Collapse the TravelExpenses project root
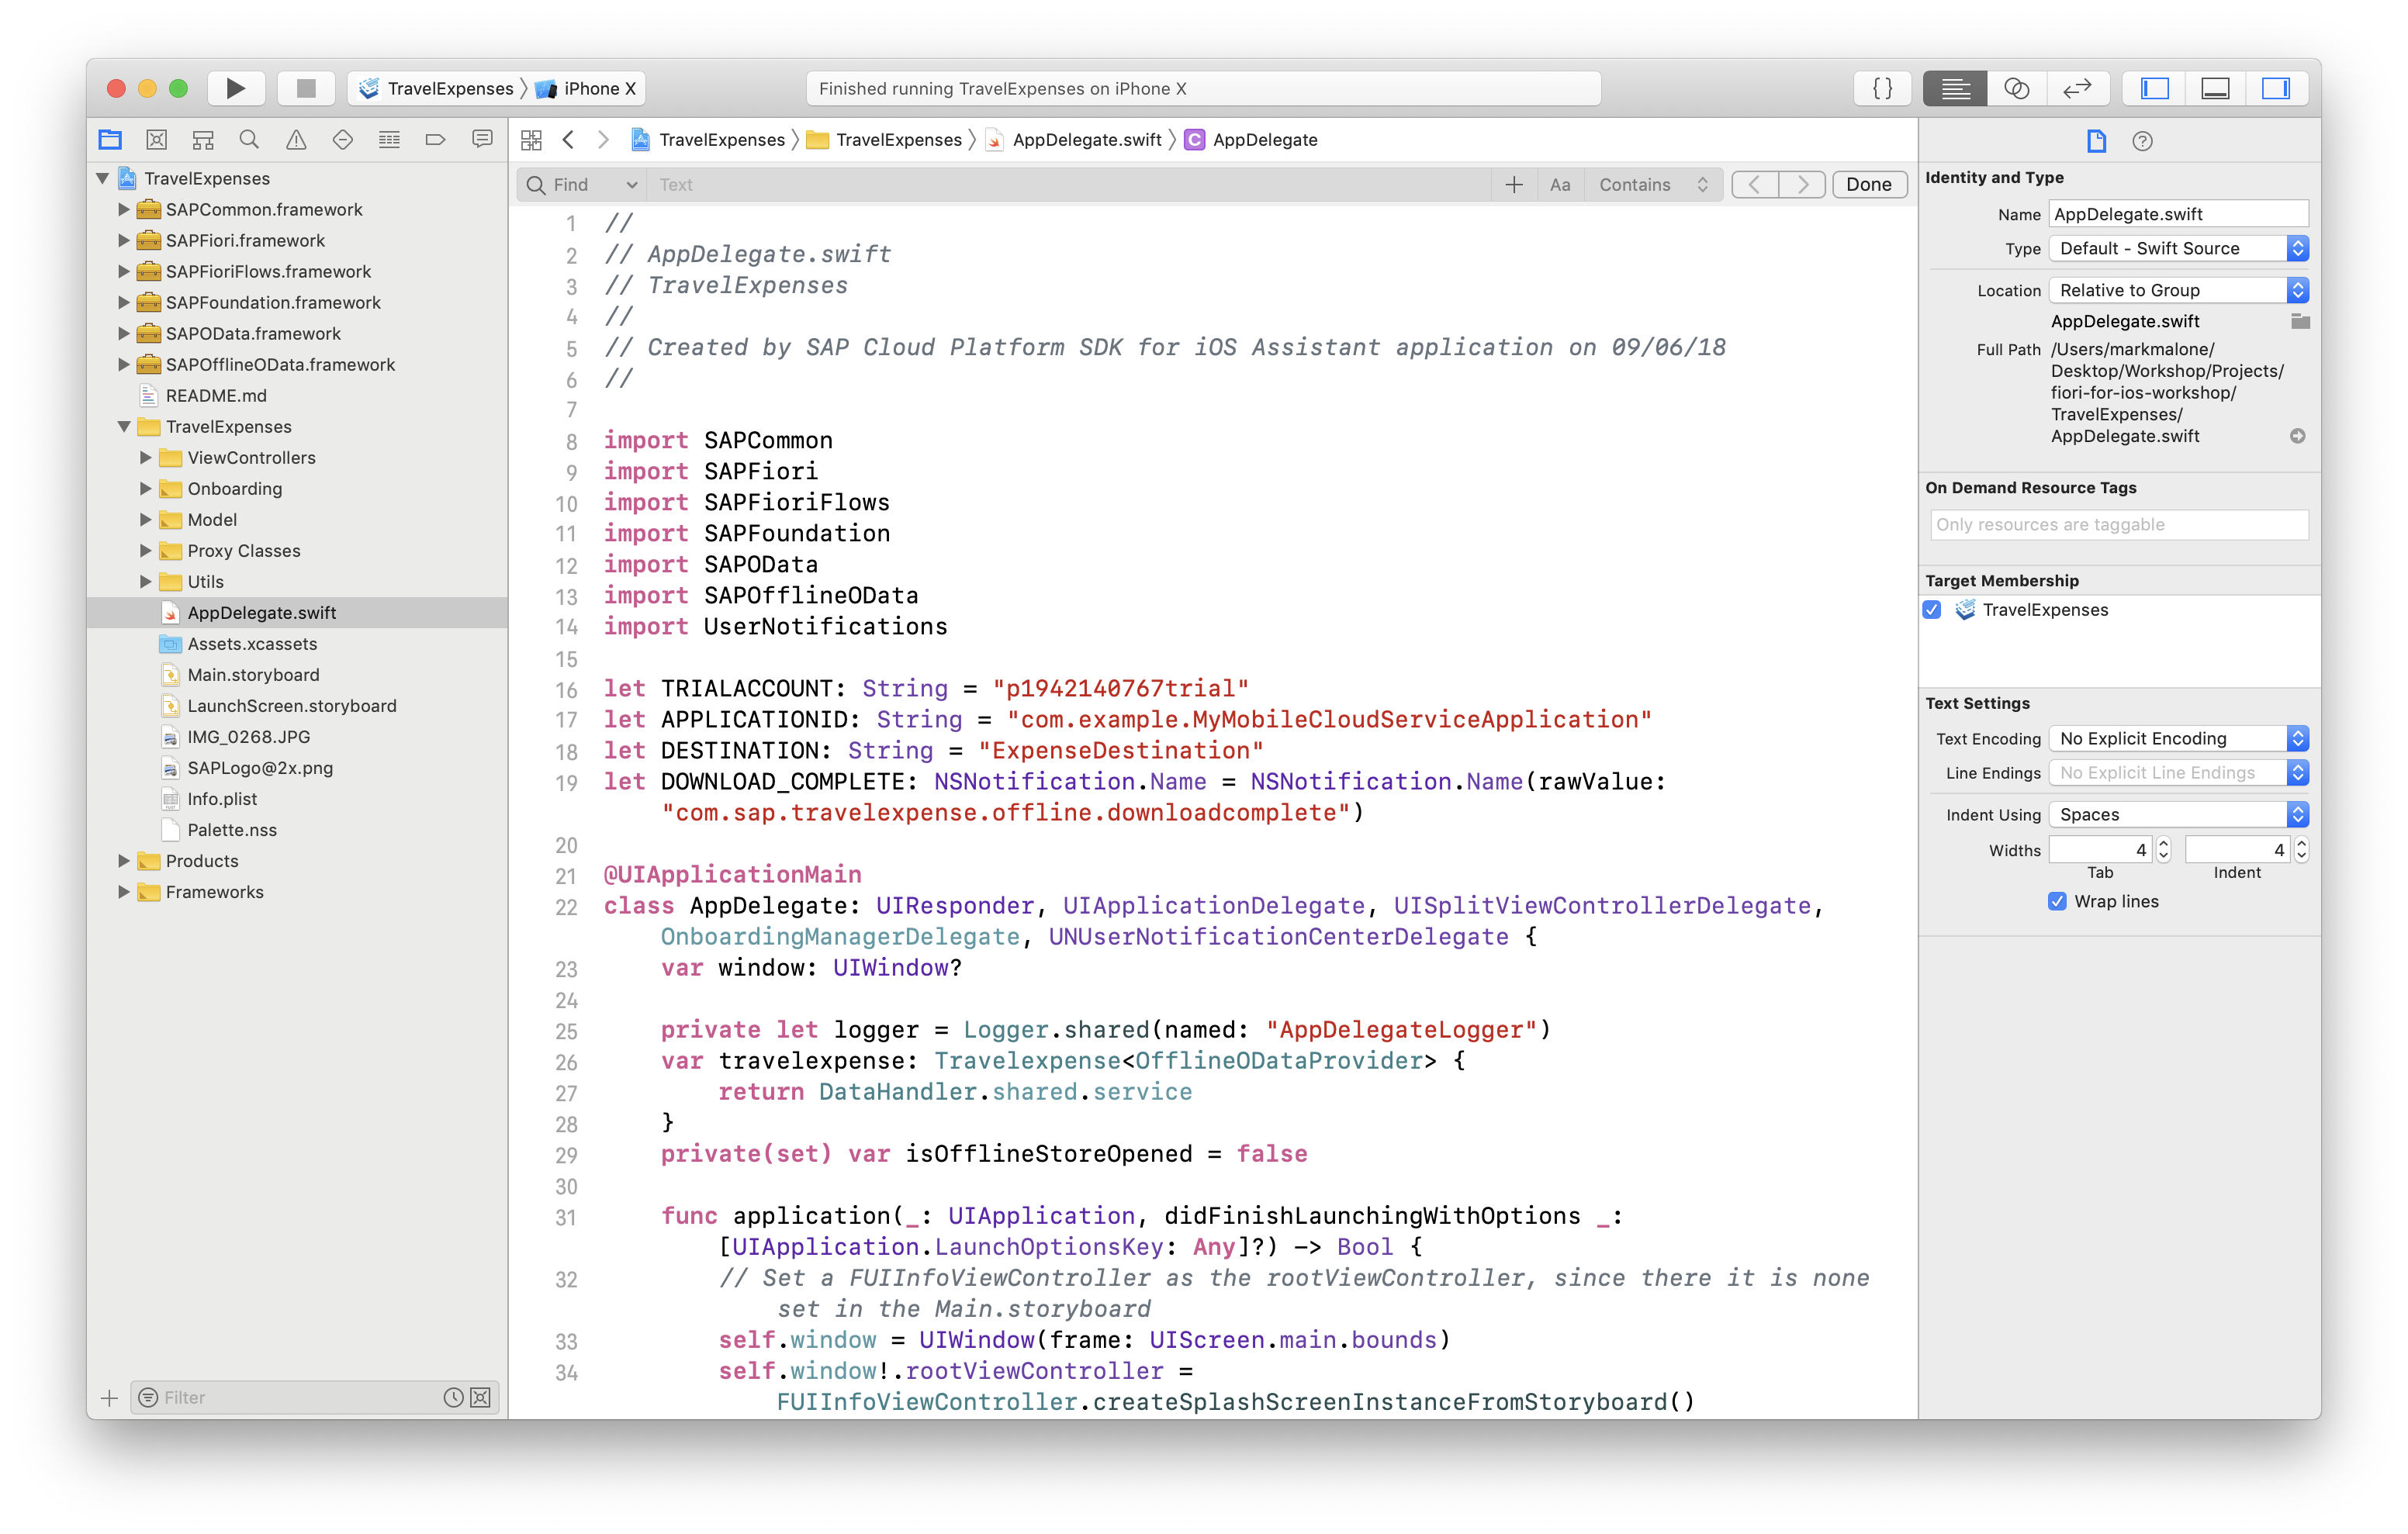 coord(102,178)
